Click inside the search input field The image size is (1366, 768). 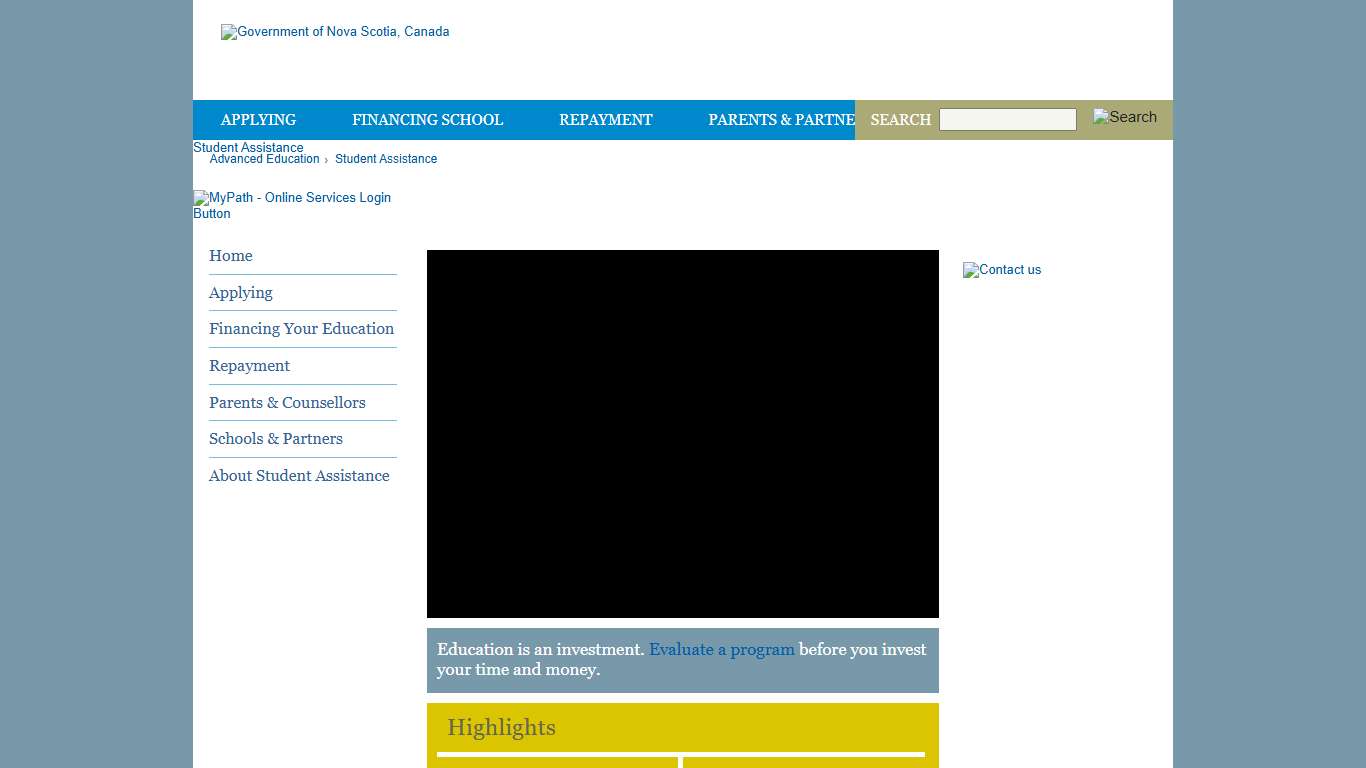(1007, 119)
